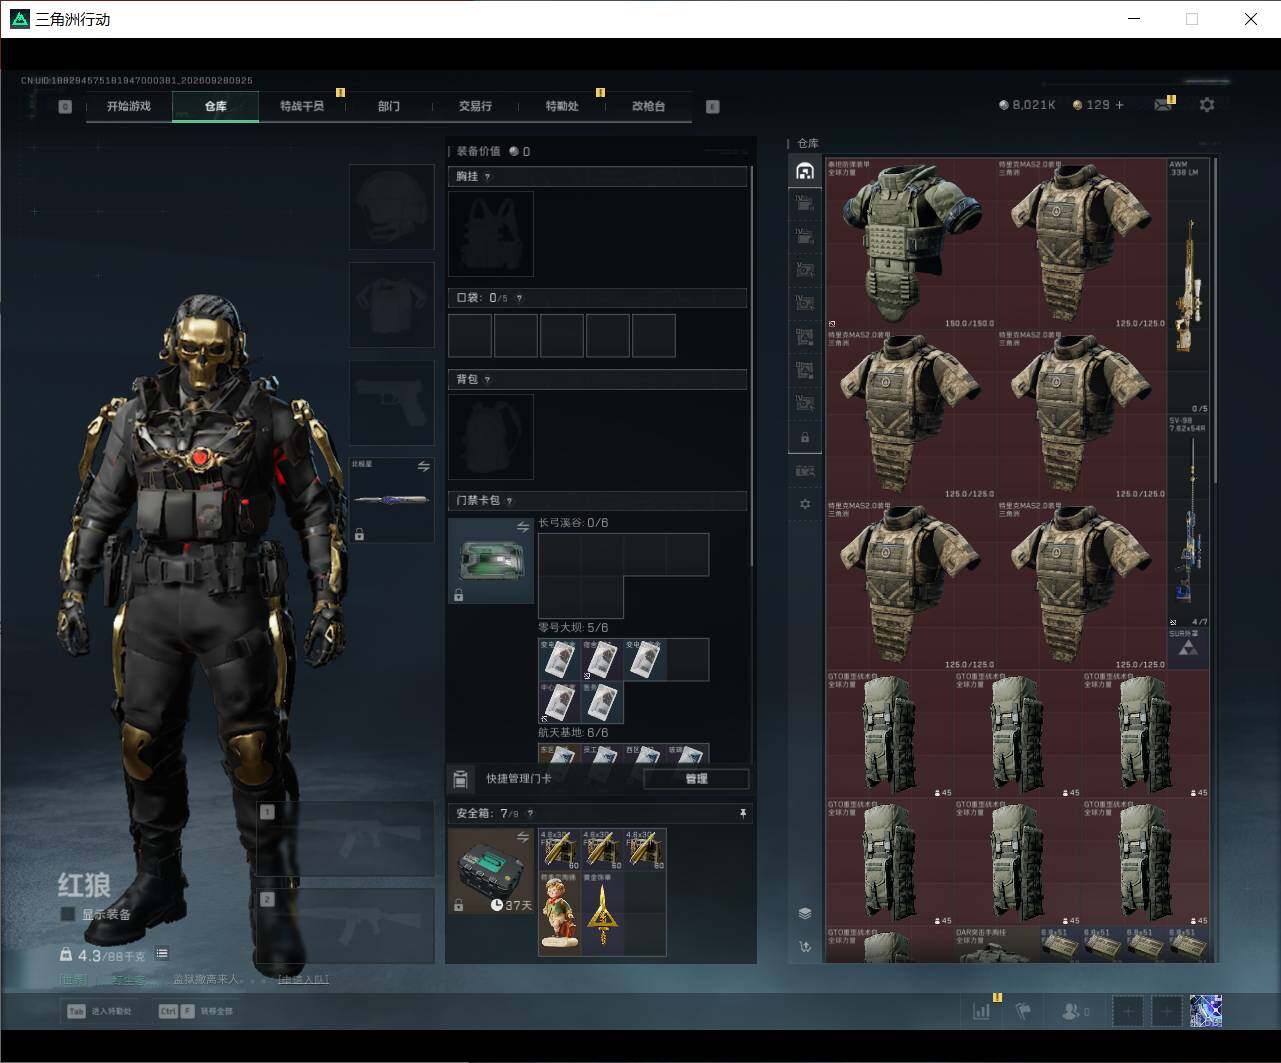Click the help mark beside 背包
The height and width of the screenshot is (1063, 1281).
[487, 380]
